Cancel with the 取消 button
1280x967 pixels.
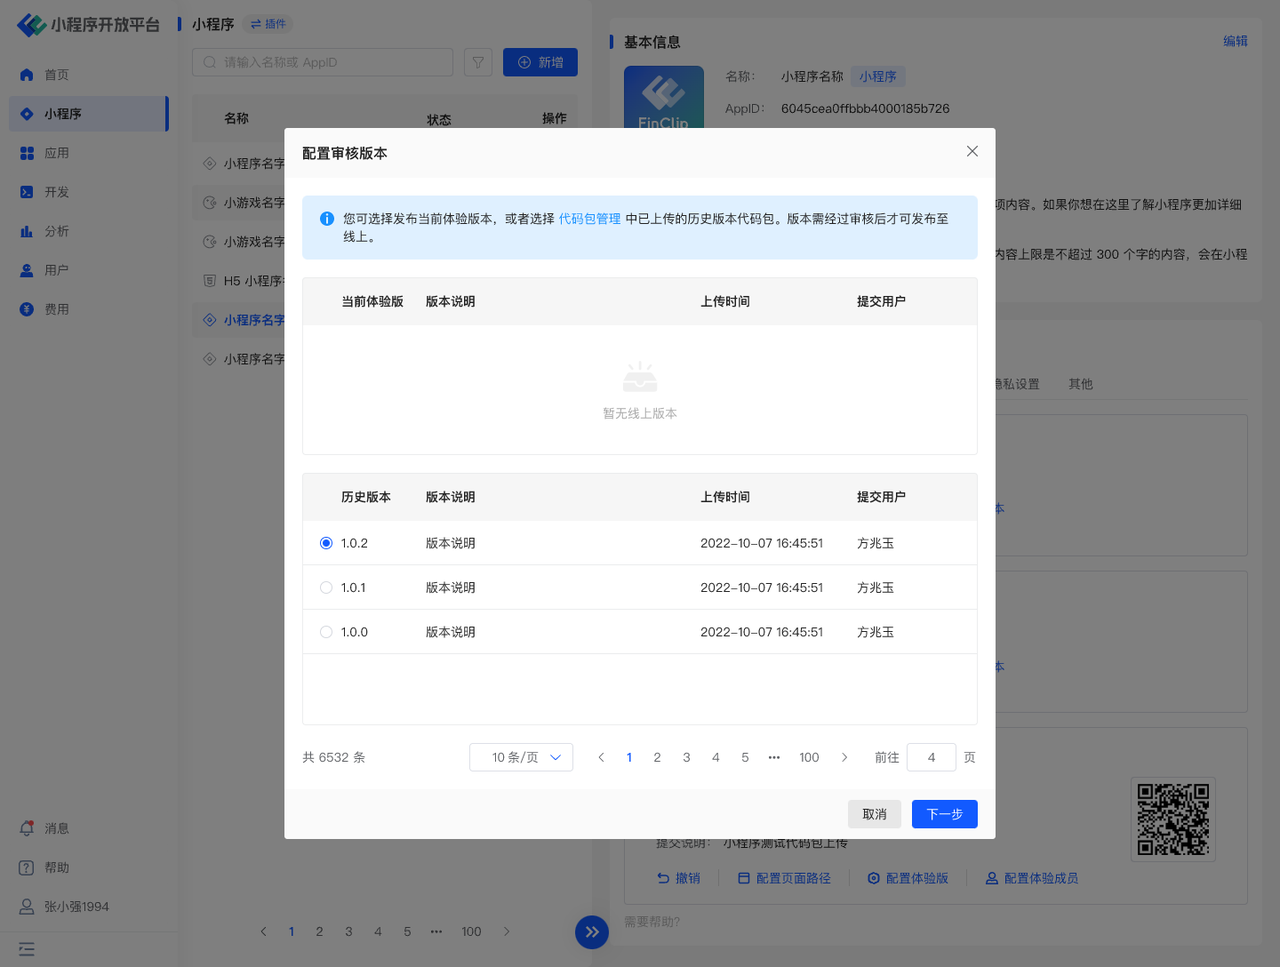pos(874,814)
